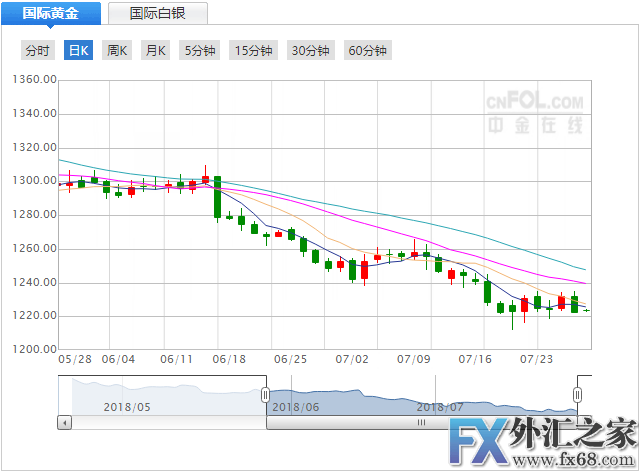Click the 1300.00 price axis label
Viewport: 639px width, 471px height.
coord(35,180)
